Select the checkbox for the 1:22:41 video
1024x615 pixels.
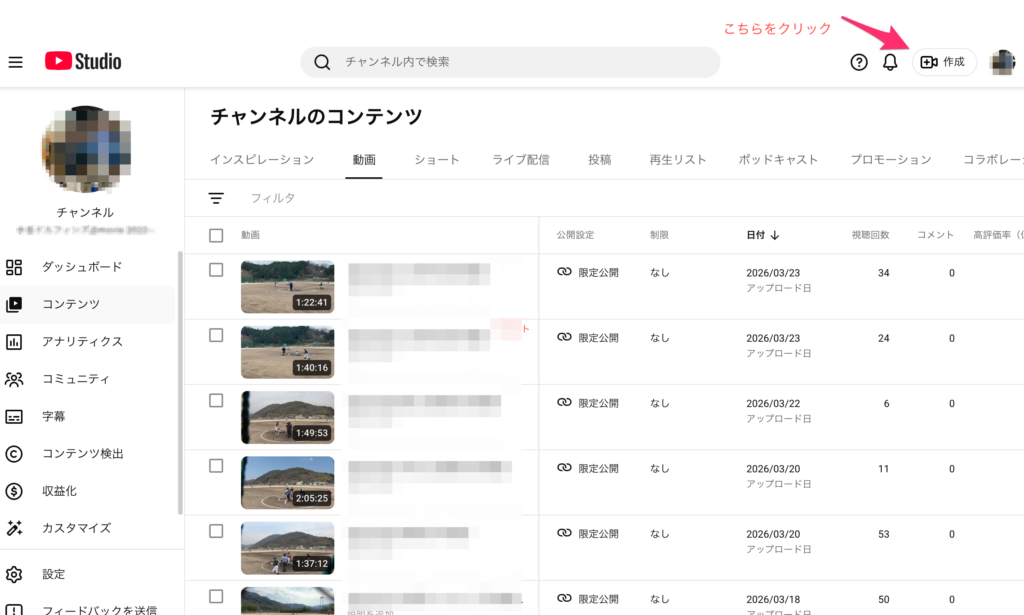pos(216,270)
